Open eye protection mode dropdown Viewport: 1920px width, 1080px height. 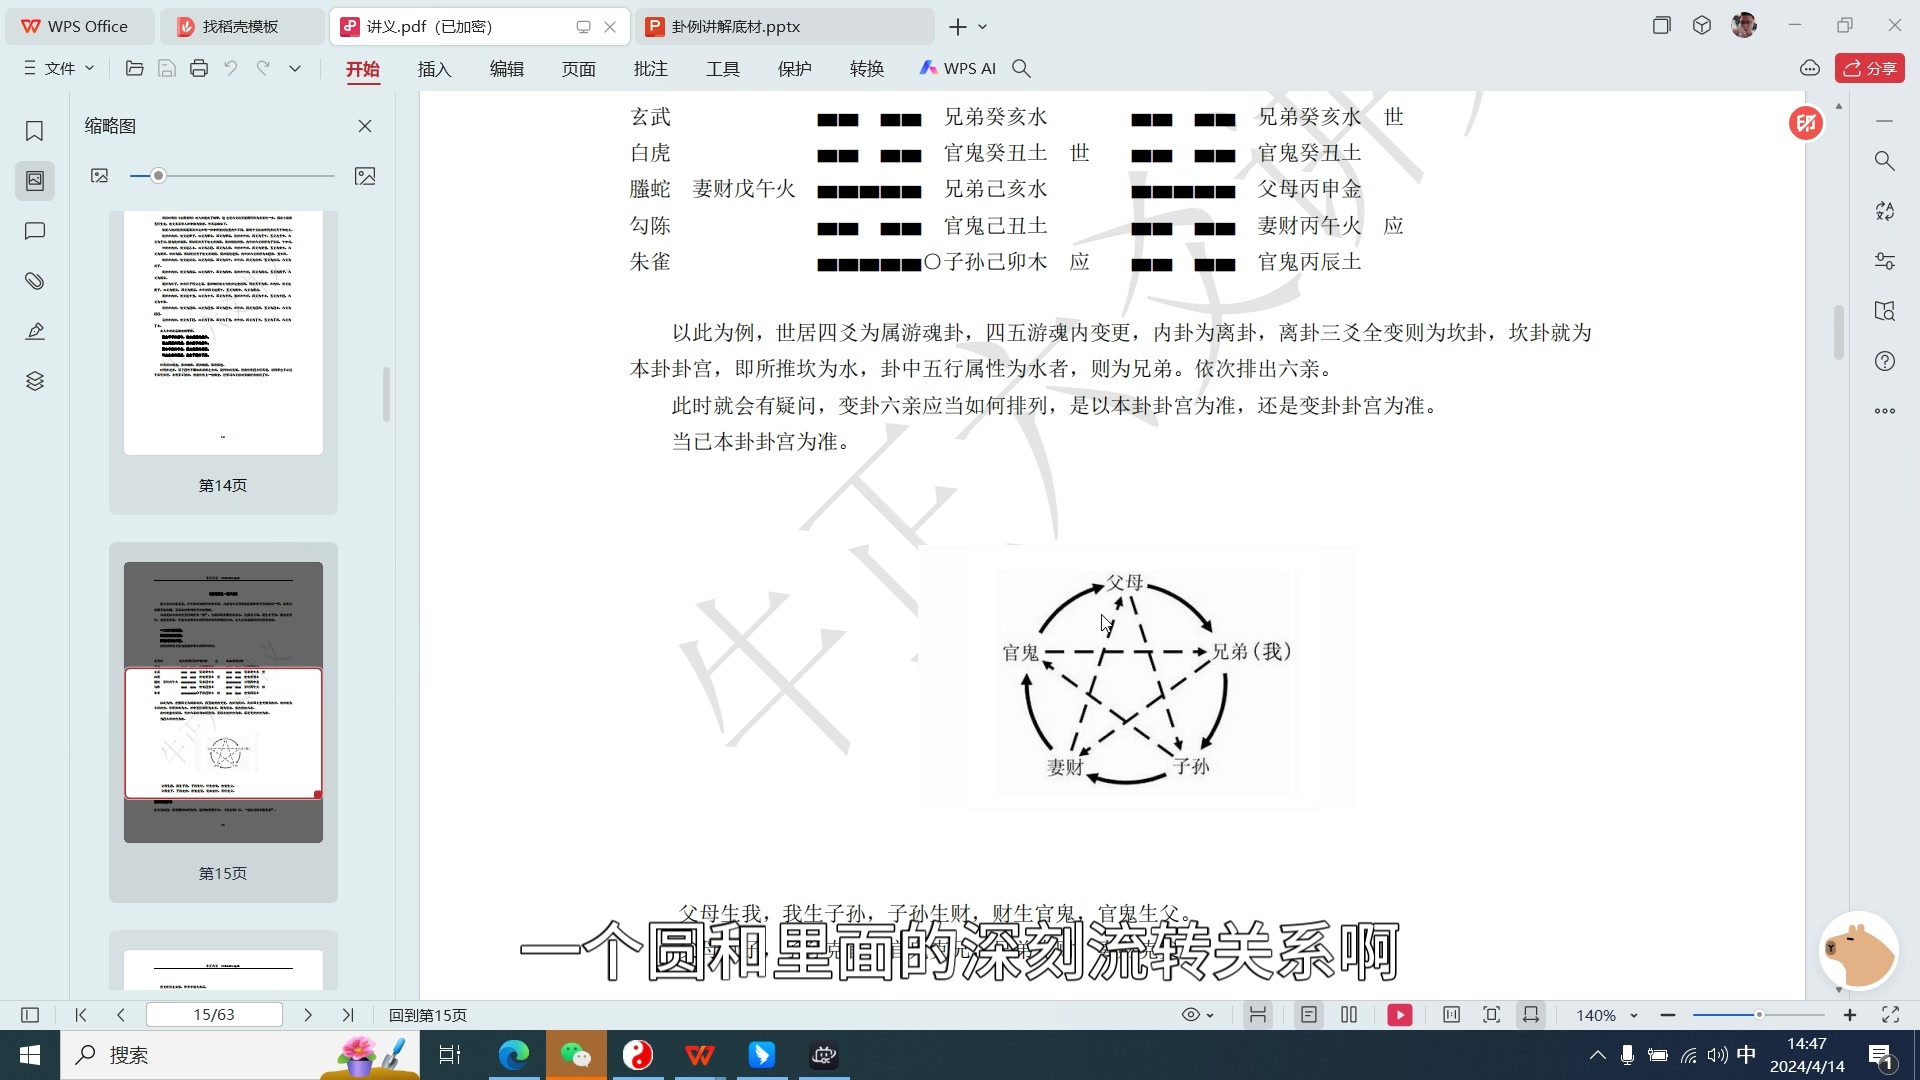pos(1197,1015)
